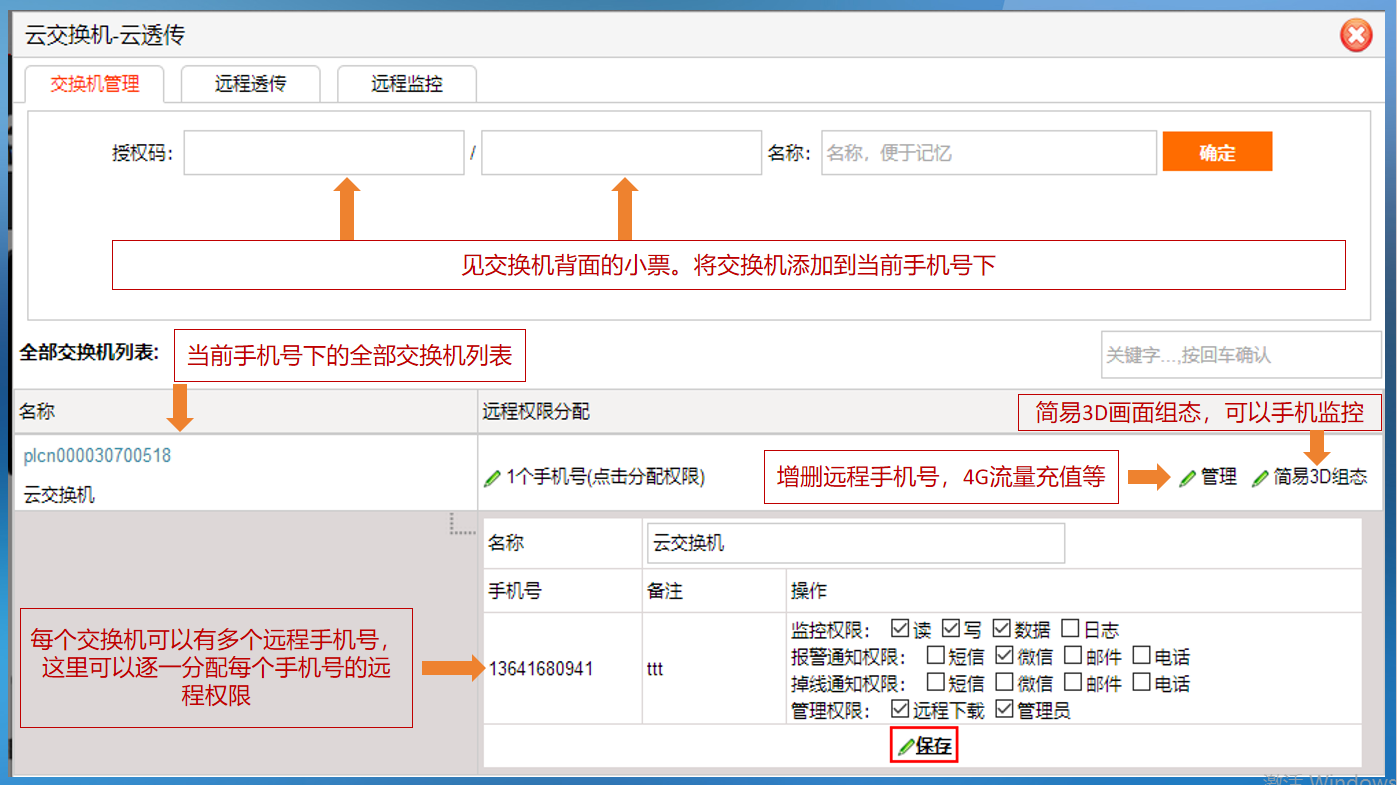Click pencil icon before 1个手机号(点击分配权限)
Screen dimensions: 1397x785
click(x=492, y=478)
